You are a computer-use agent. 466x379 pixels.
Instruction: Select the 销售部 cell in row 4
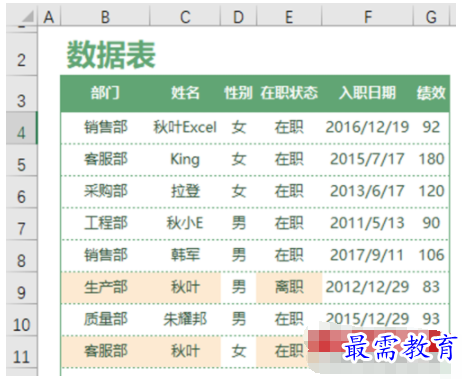105,128
